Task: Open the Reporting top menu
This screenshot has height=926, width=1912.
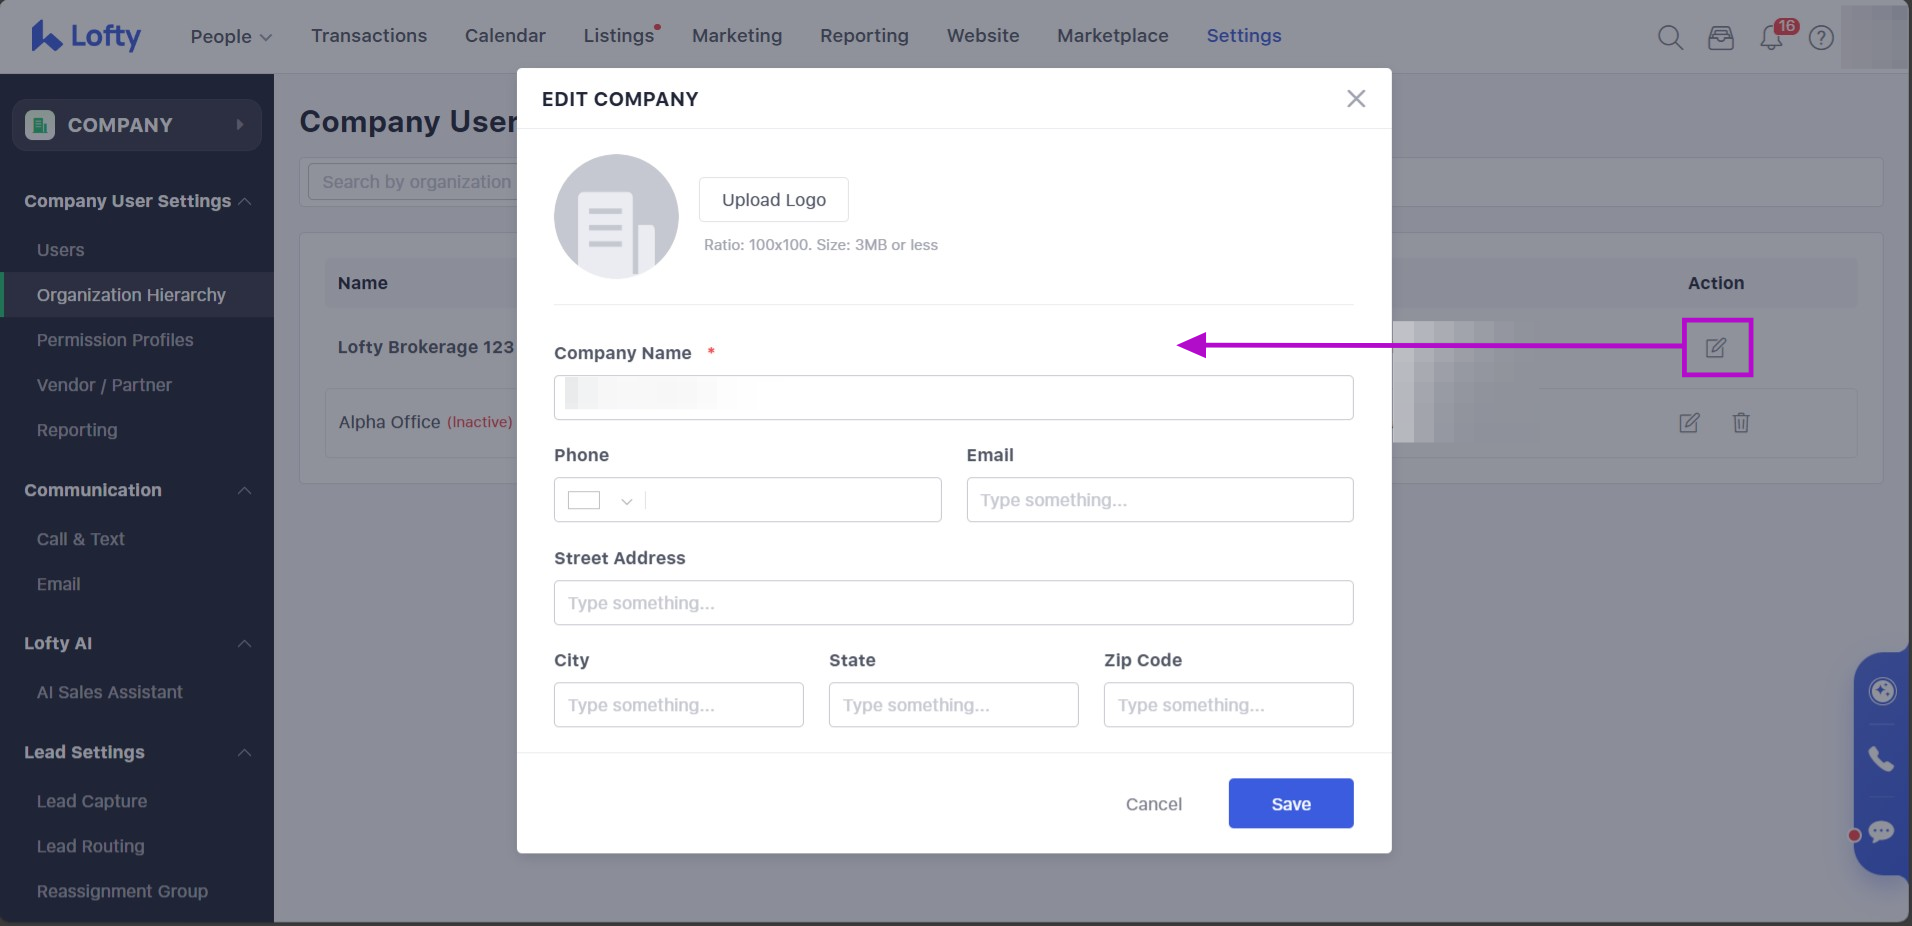Action: (x=864, y=36)
